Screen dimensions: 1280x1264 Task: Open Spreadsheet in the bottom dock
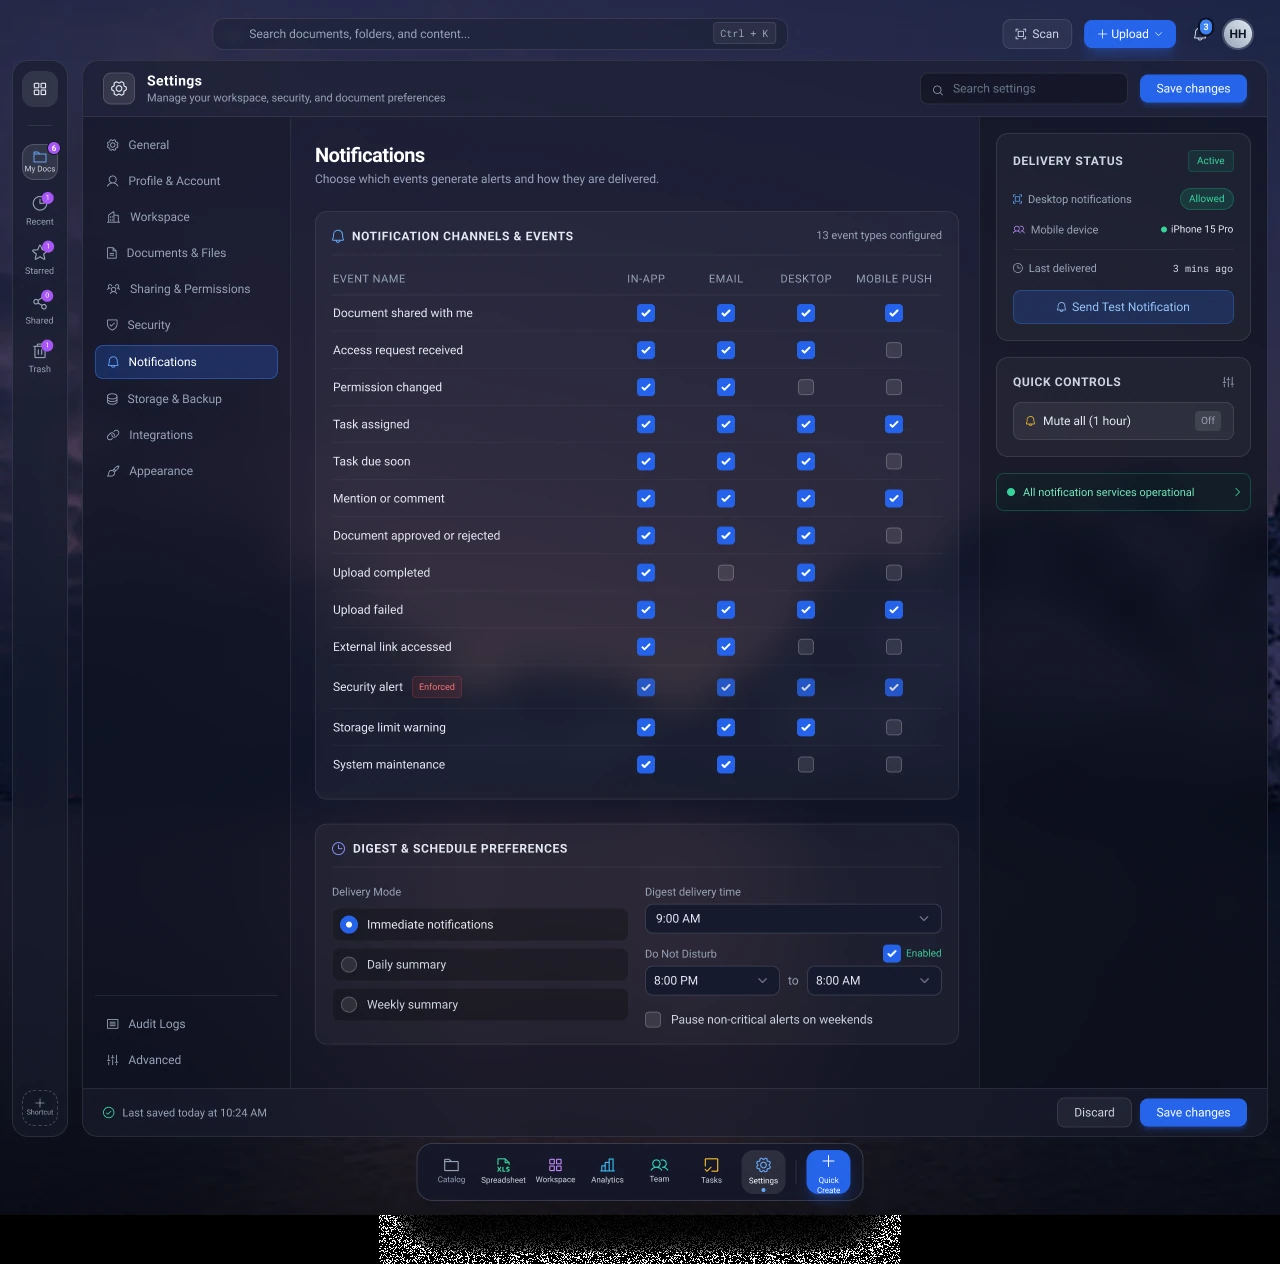point(503,1171)
